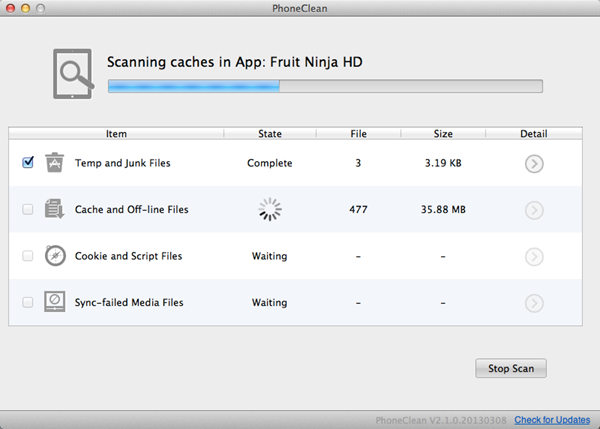Screen dimensions: 600x429
Task: Click the Cache and Off-line Files icon
Action: (55, 210)
